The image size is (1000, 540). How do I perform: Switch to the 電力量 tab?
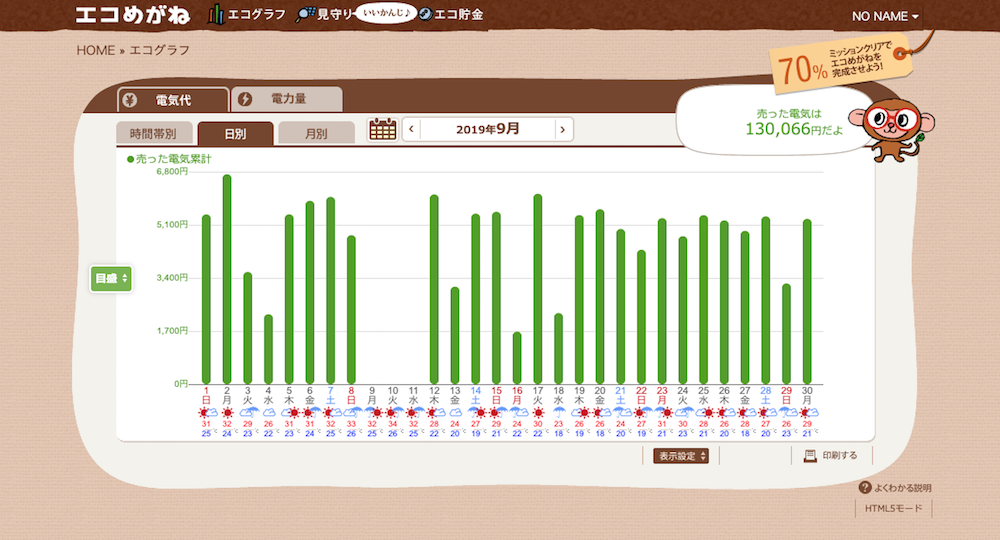click(288, 99)
